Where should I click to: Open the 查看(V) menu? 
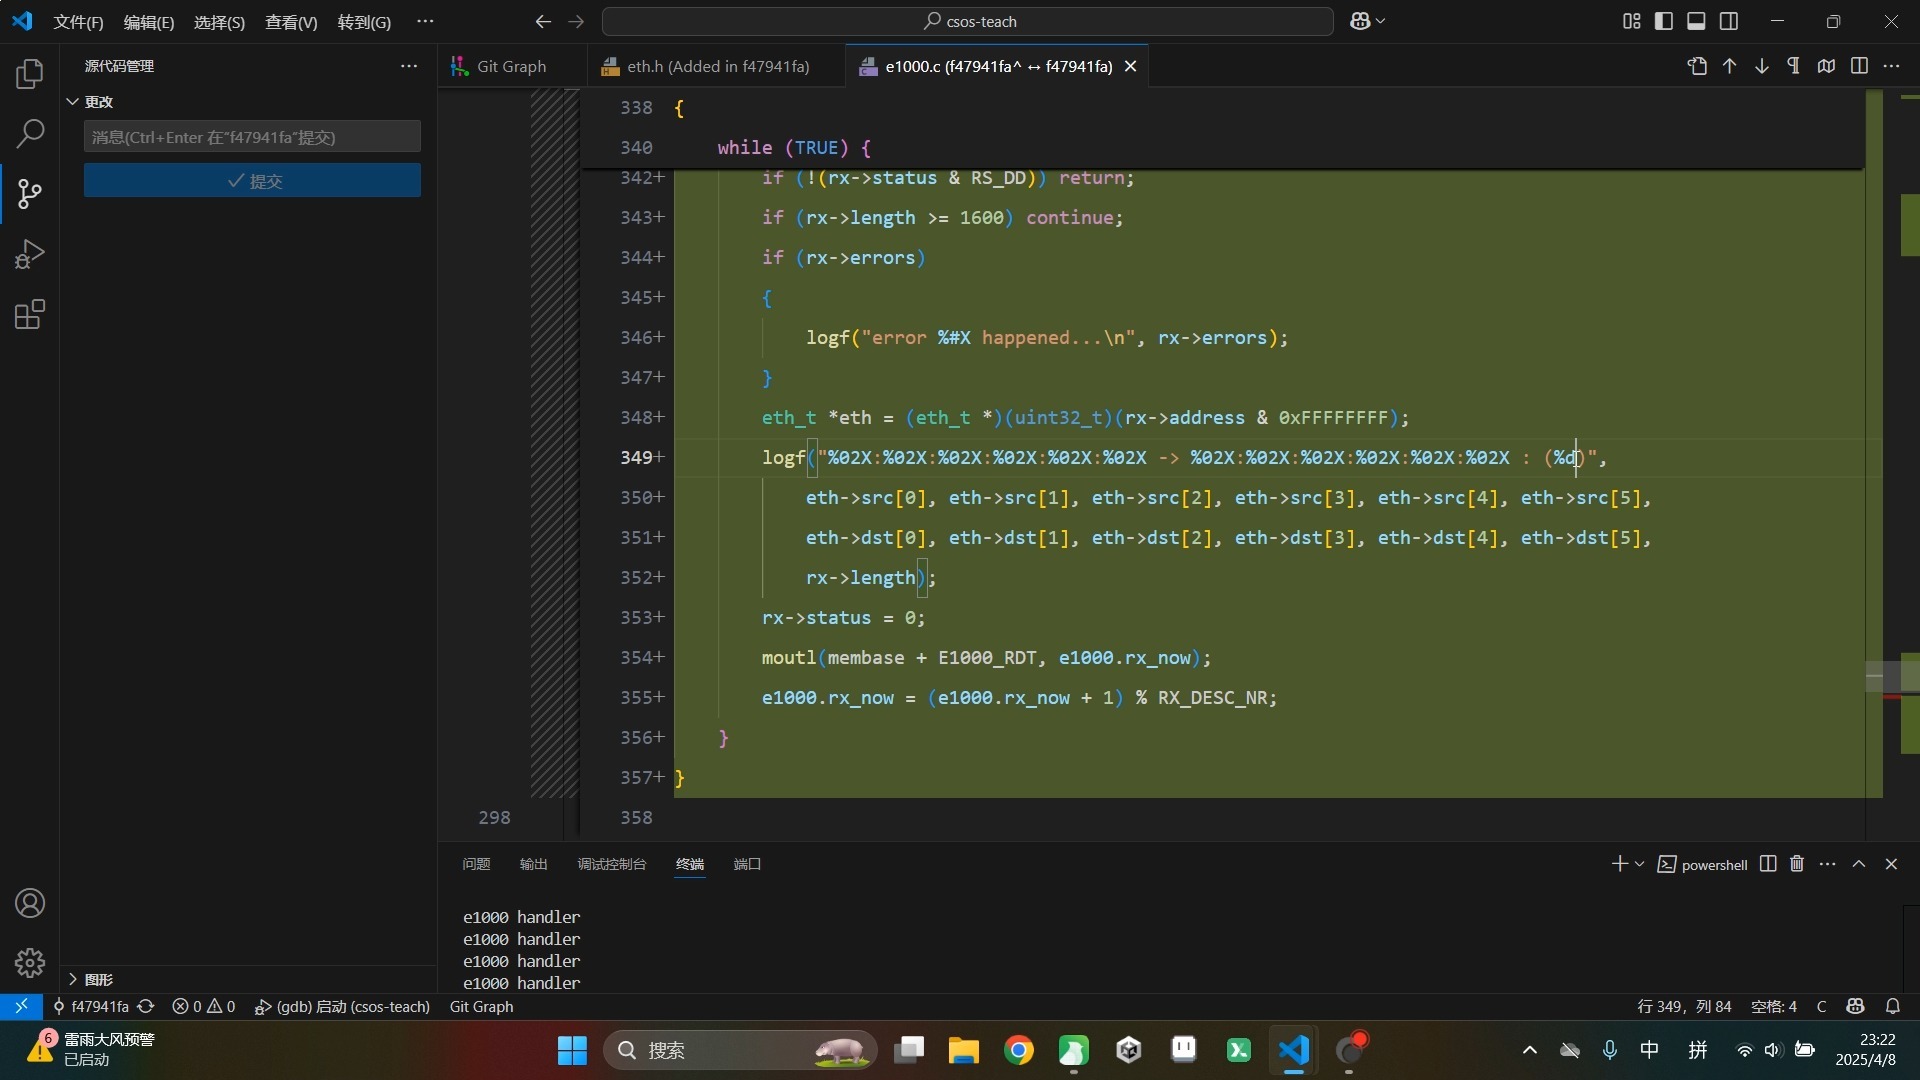pos(291,22)
